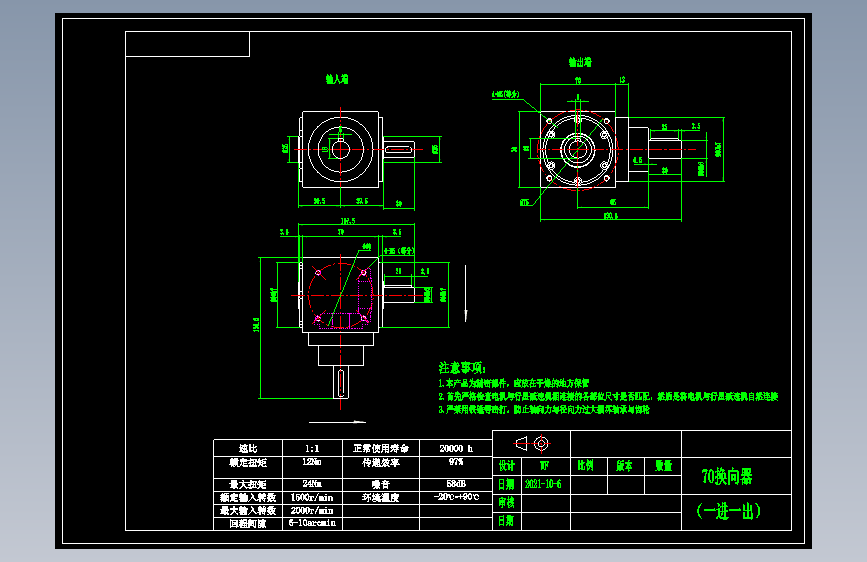
Task: Click note line 3 under 注意事项
Action: [544, 409]
